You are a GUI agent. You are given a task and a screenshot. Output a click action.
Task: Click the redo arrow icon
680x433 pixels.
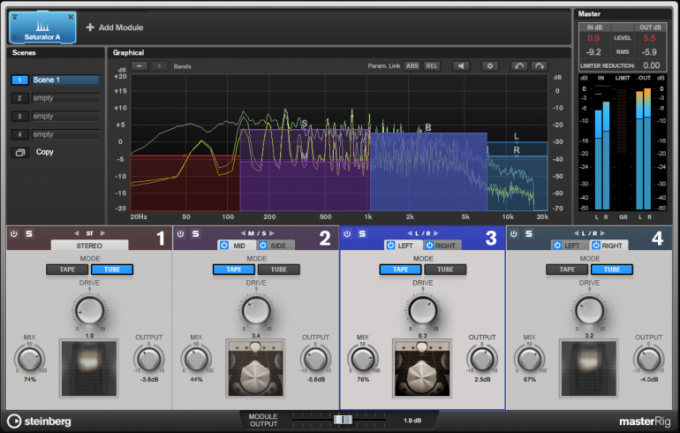(x=539, y=66)
